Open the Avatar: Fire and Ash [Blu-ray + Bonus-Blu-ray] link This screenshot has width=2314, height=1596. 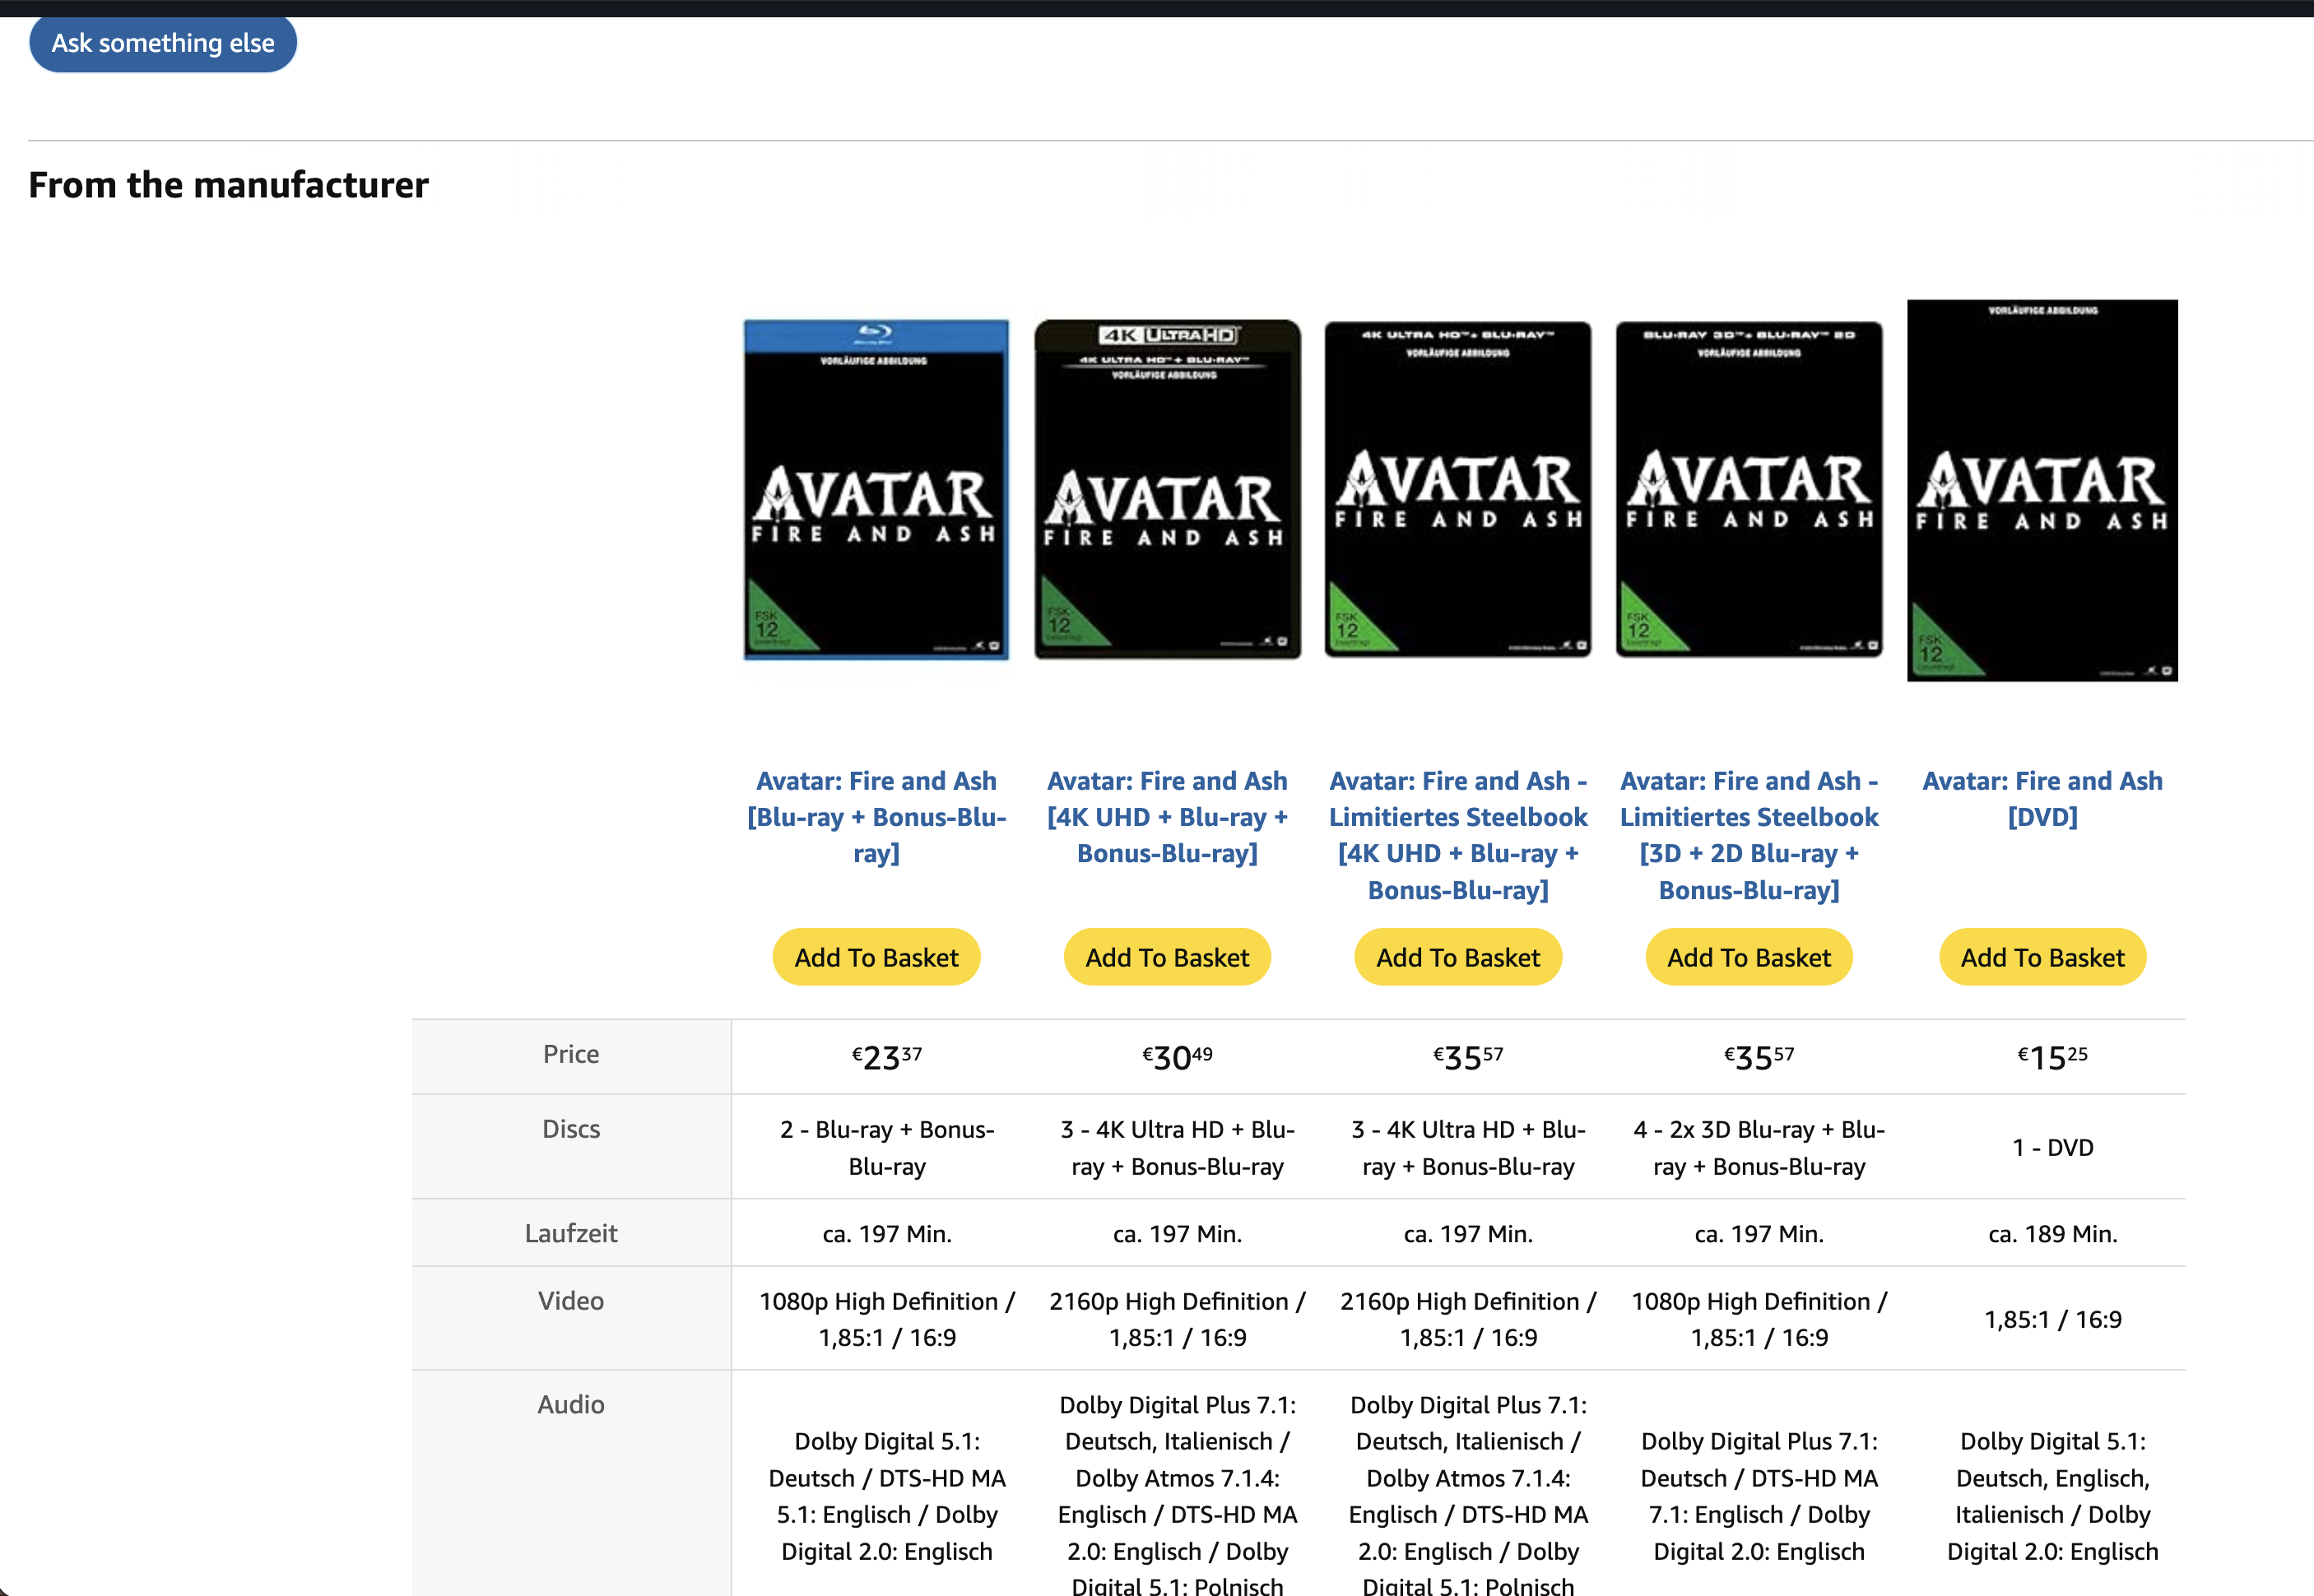[x=876, y=816]
